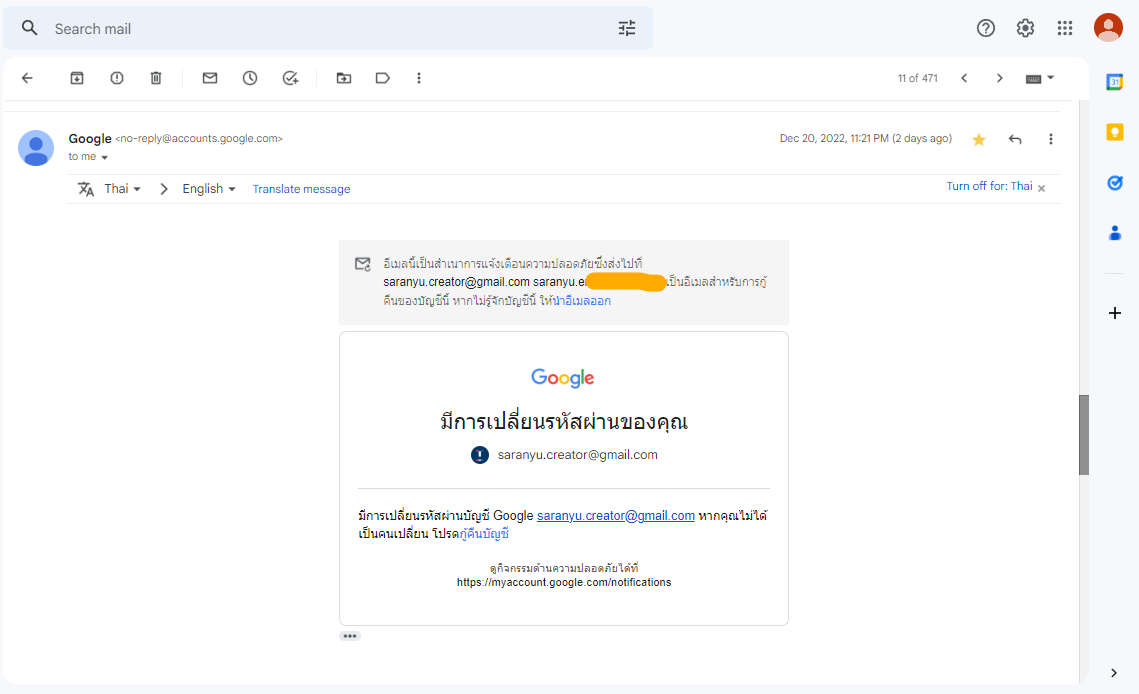This screenshot has height=694, width=1139.
Task: Click the 'กู้คืนบัญชี' recover account link
Action: (485, 533)
